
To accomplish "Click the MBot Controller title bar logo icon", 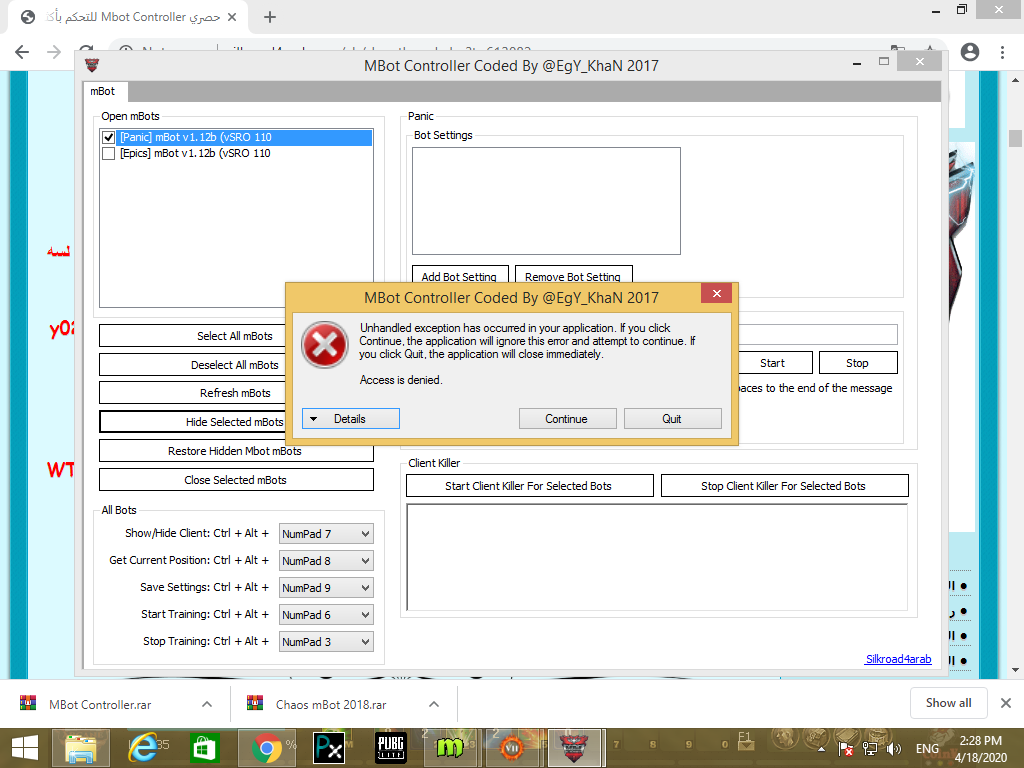I will pos(92,65).
